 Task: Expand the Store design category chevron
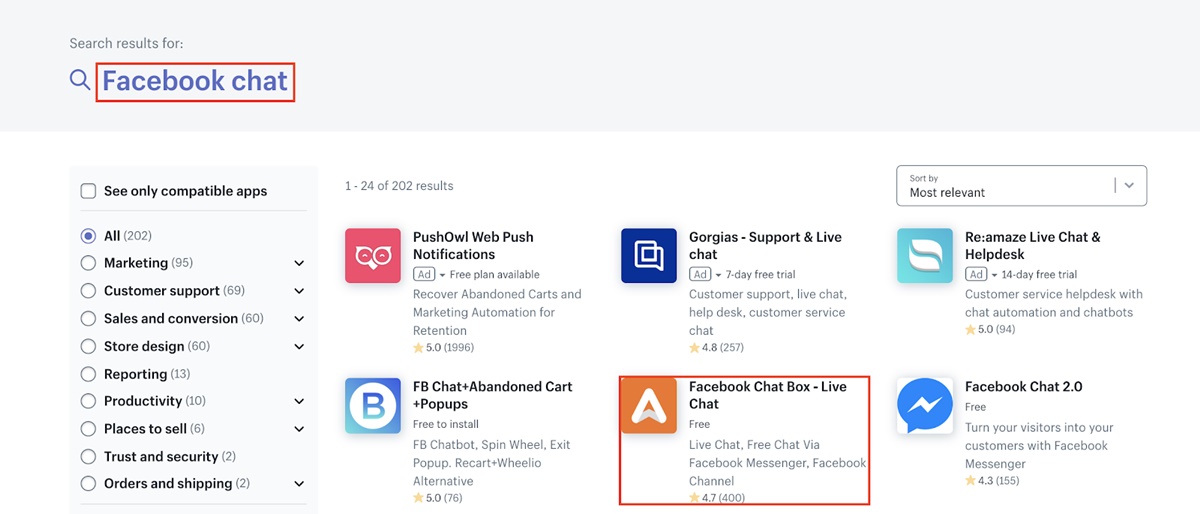[299, 346]
